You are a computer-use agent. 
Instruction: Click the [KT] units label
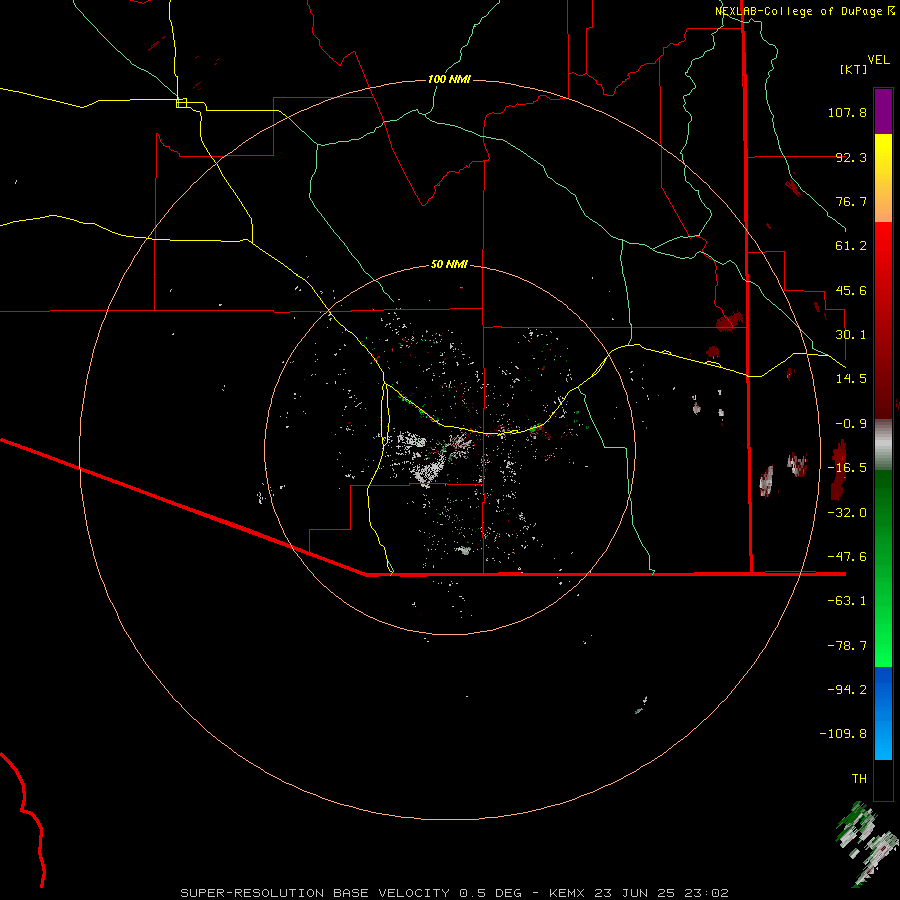point(853,69)
